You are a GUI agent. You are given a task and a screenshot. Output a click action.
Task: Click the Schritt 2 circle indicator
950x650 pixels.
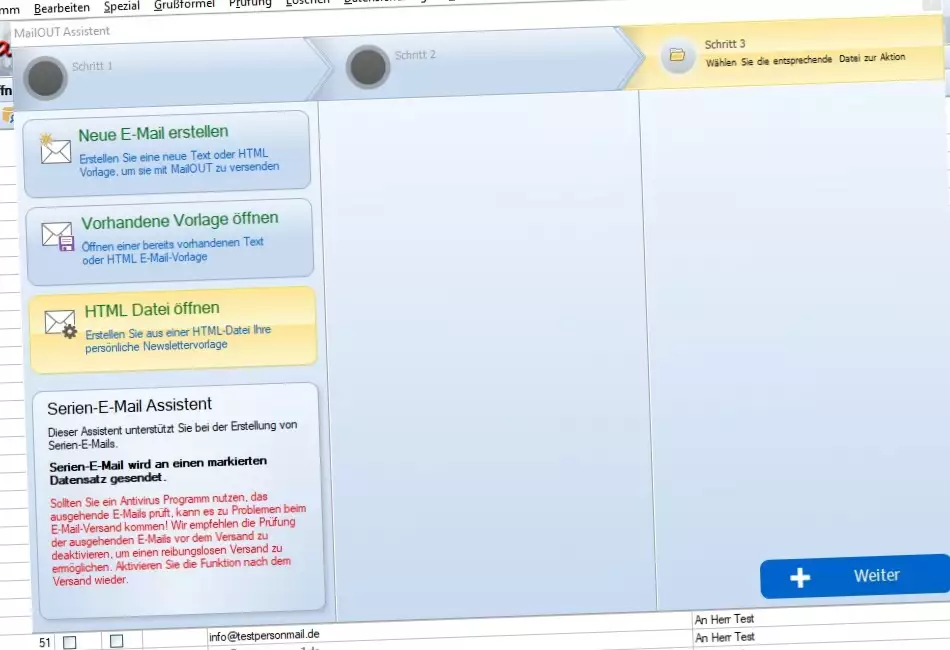click(x=368, y=67)
